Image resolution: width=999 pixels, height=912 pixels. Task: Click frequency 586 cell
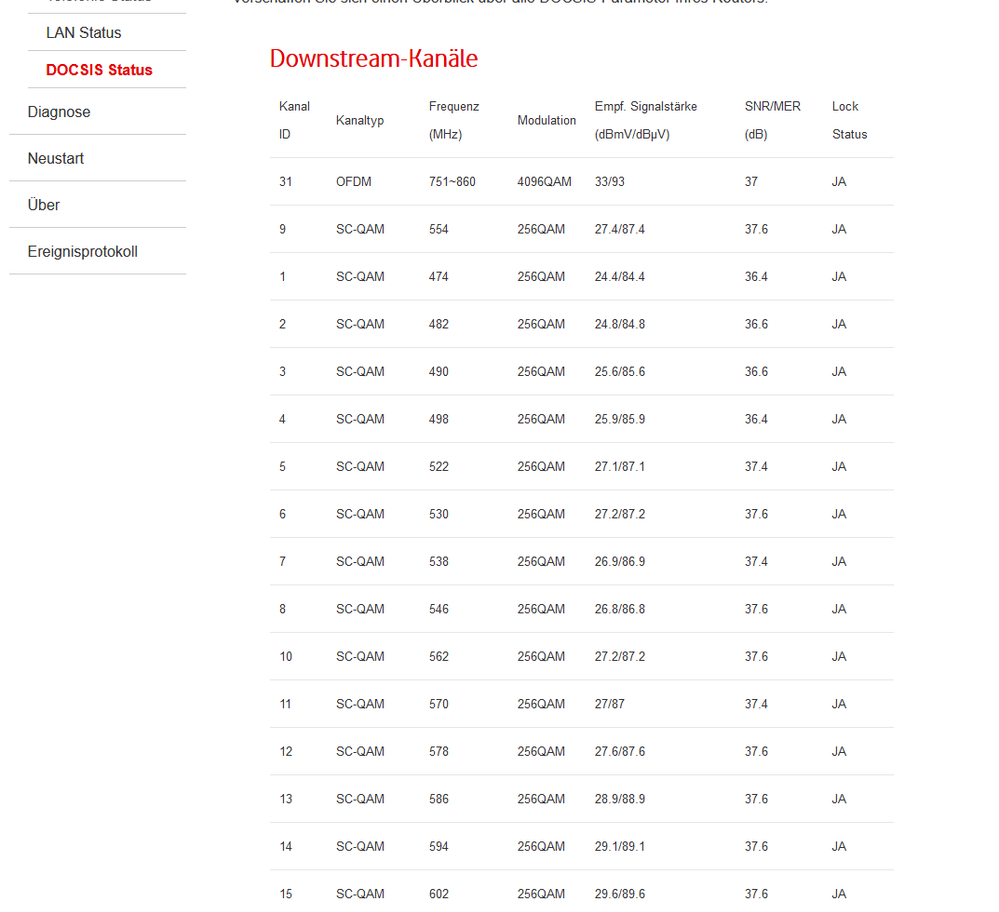[438, 799]
